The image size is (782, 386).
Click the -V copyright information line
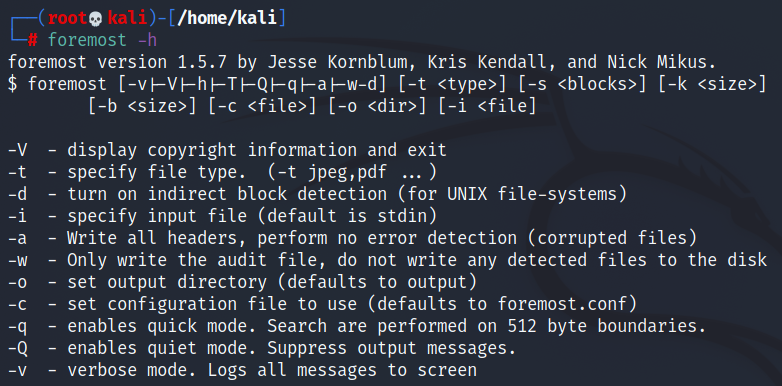(227, 150)
